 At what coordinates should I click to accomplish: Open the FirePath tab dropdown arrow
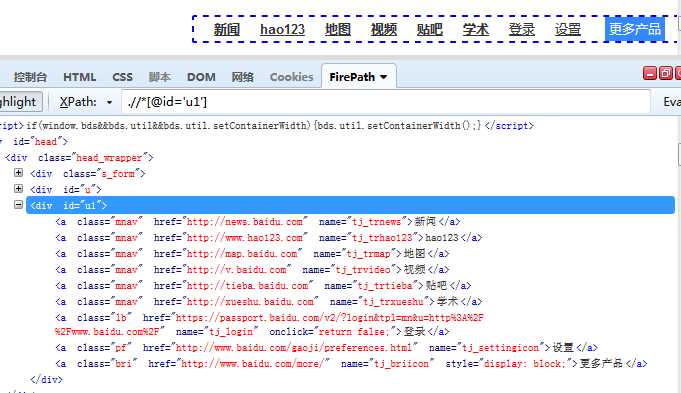click(x=383, y=77)
